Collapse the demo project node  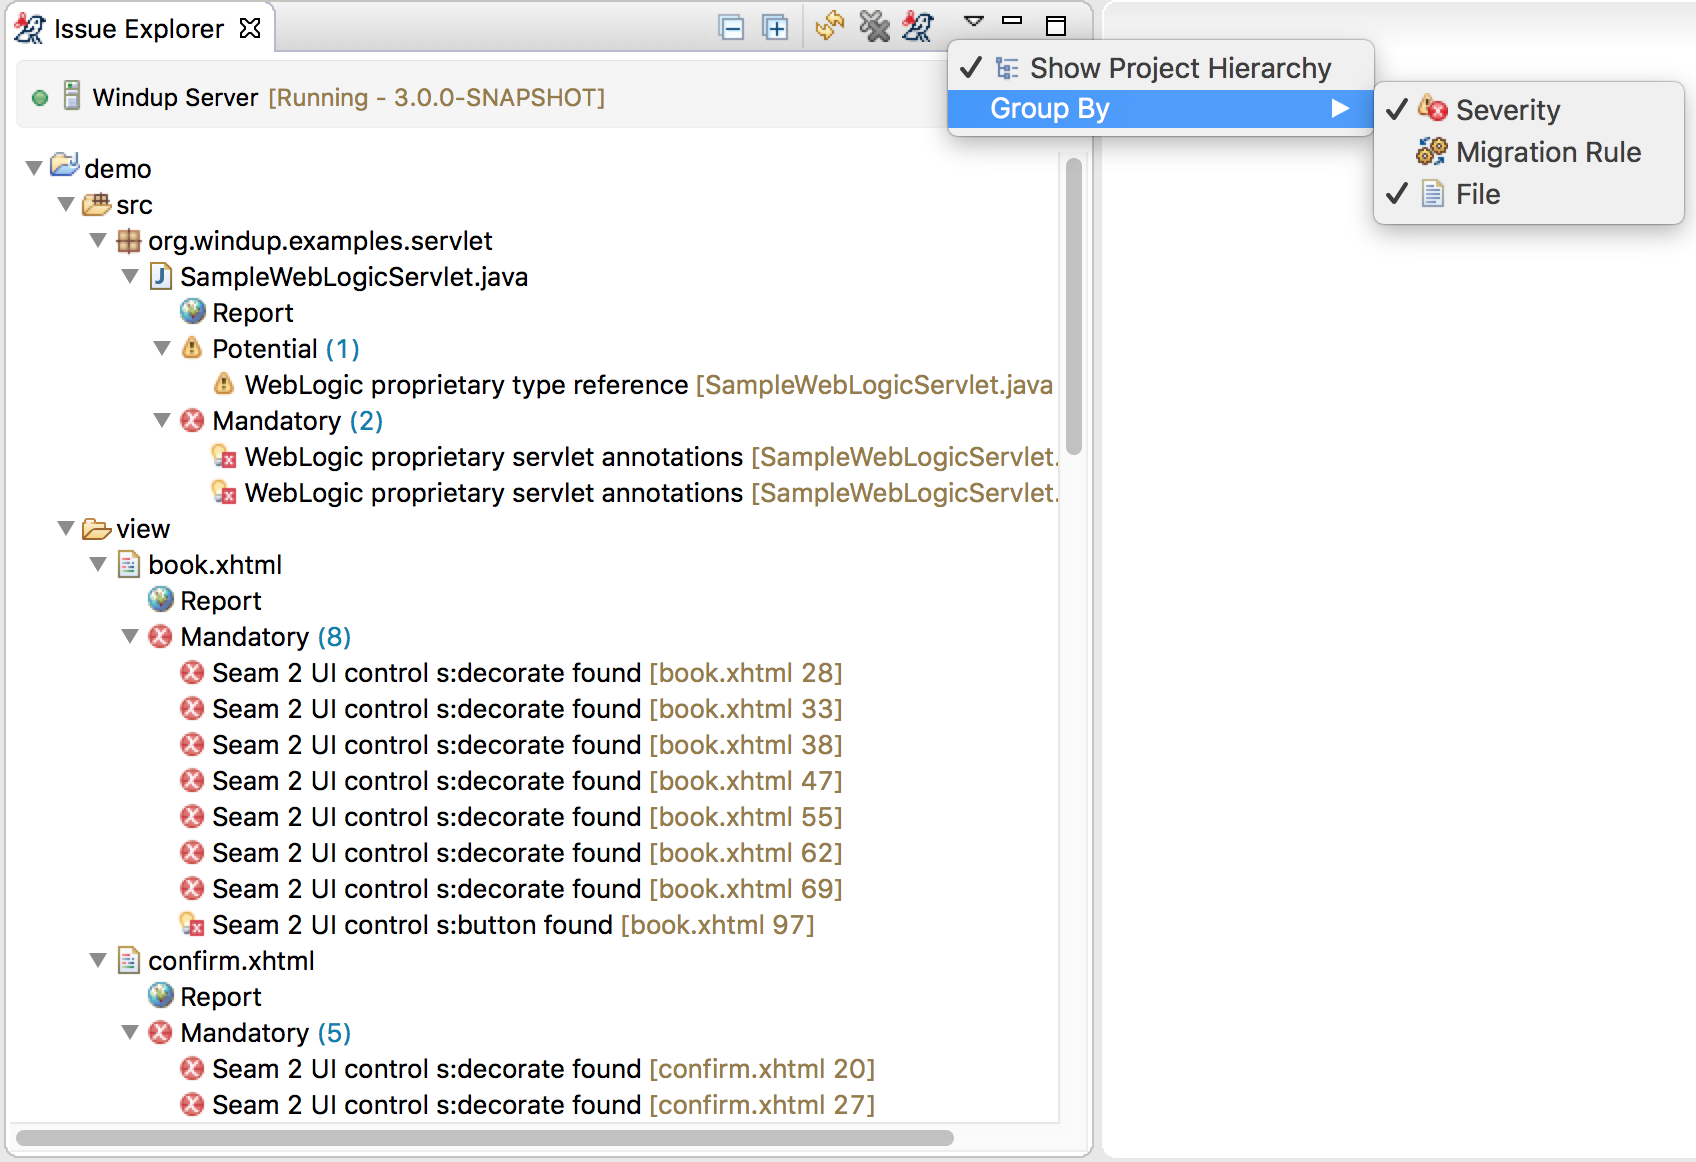tap(34, 168)
